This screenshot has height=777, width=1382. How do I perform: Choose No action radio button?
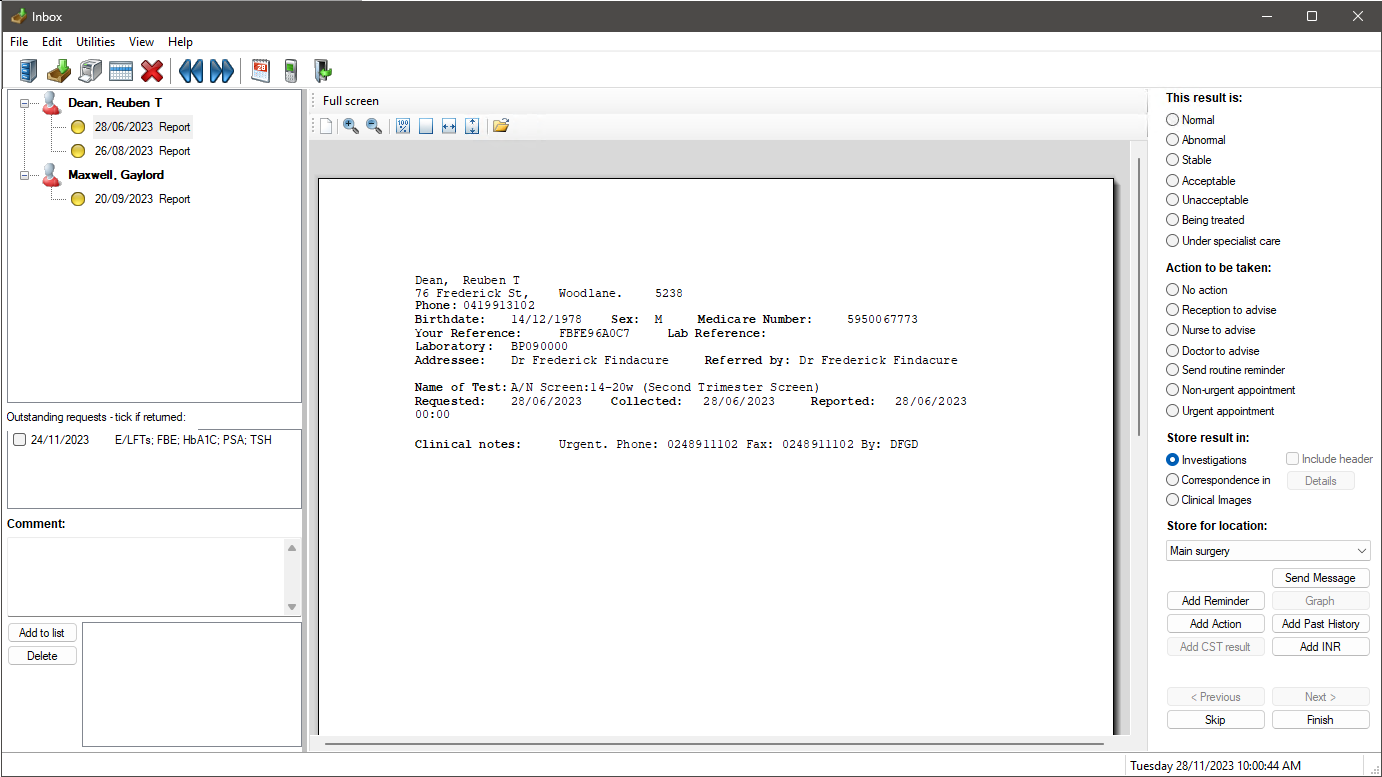[x=1173, y=290]
